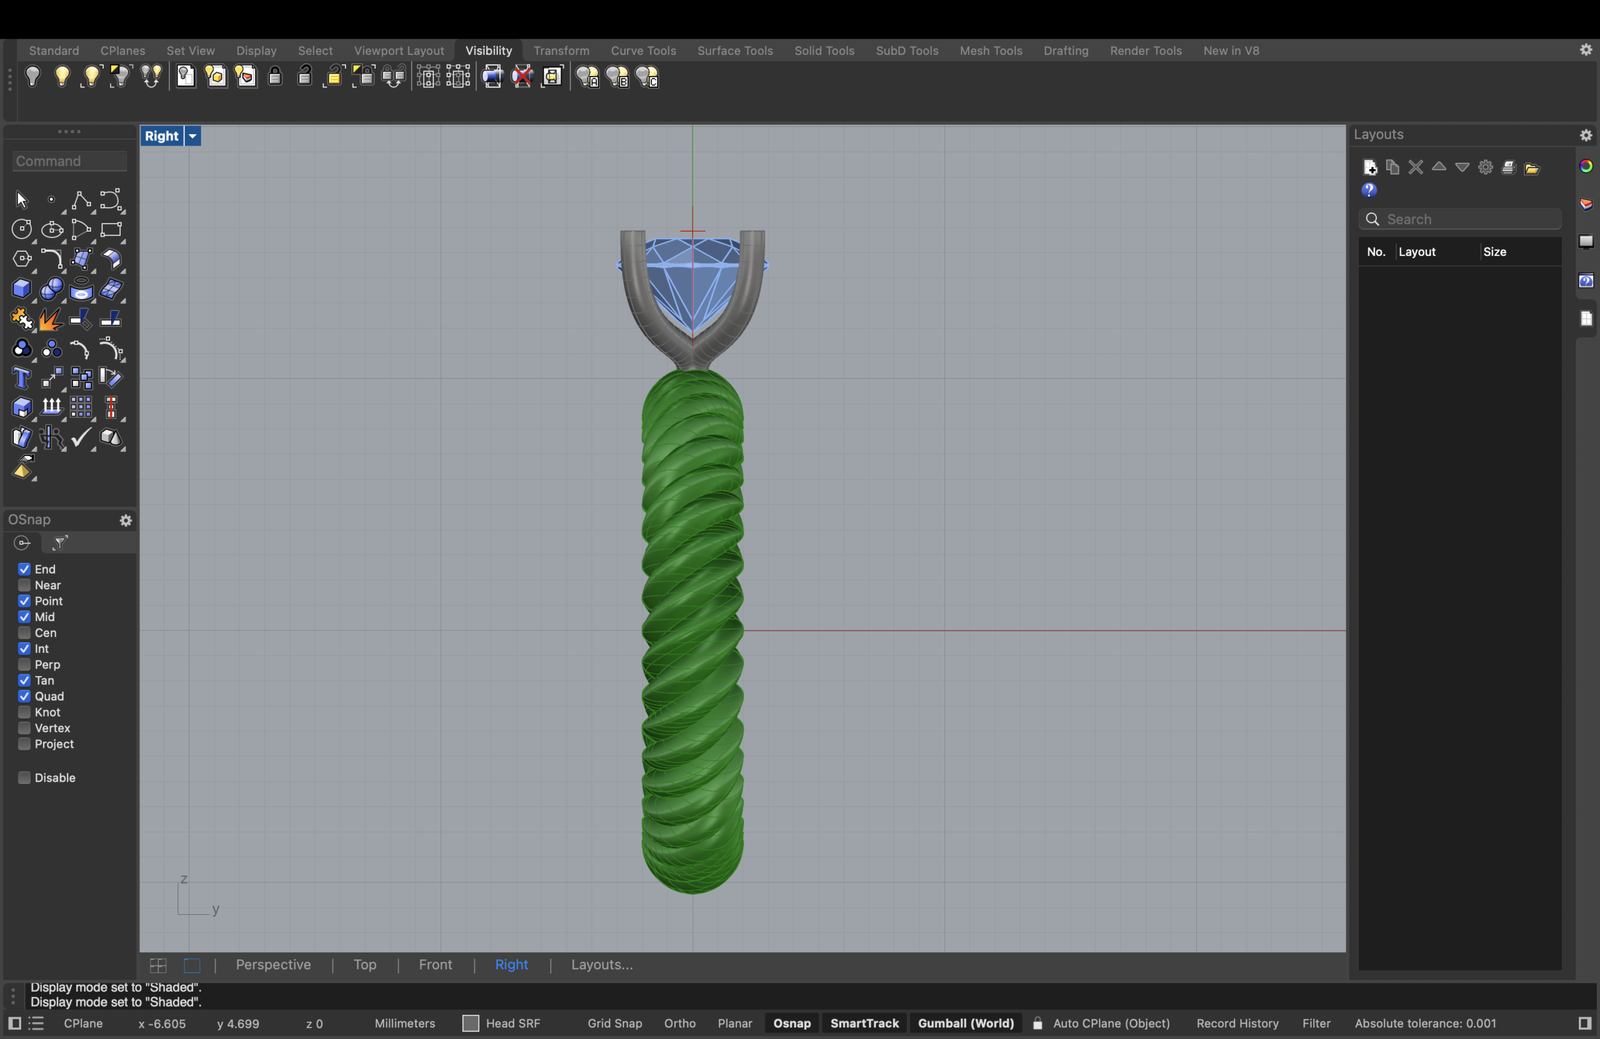Choose the Polyline drawing tool
This screenshot has height=1039, width=1600.
click(x=81, y=200)
